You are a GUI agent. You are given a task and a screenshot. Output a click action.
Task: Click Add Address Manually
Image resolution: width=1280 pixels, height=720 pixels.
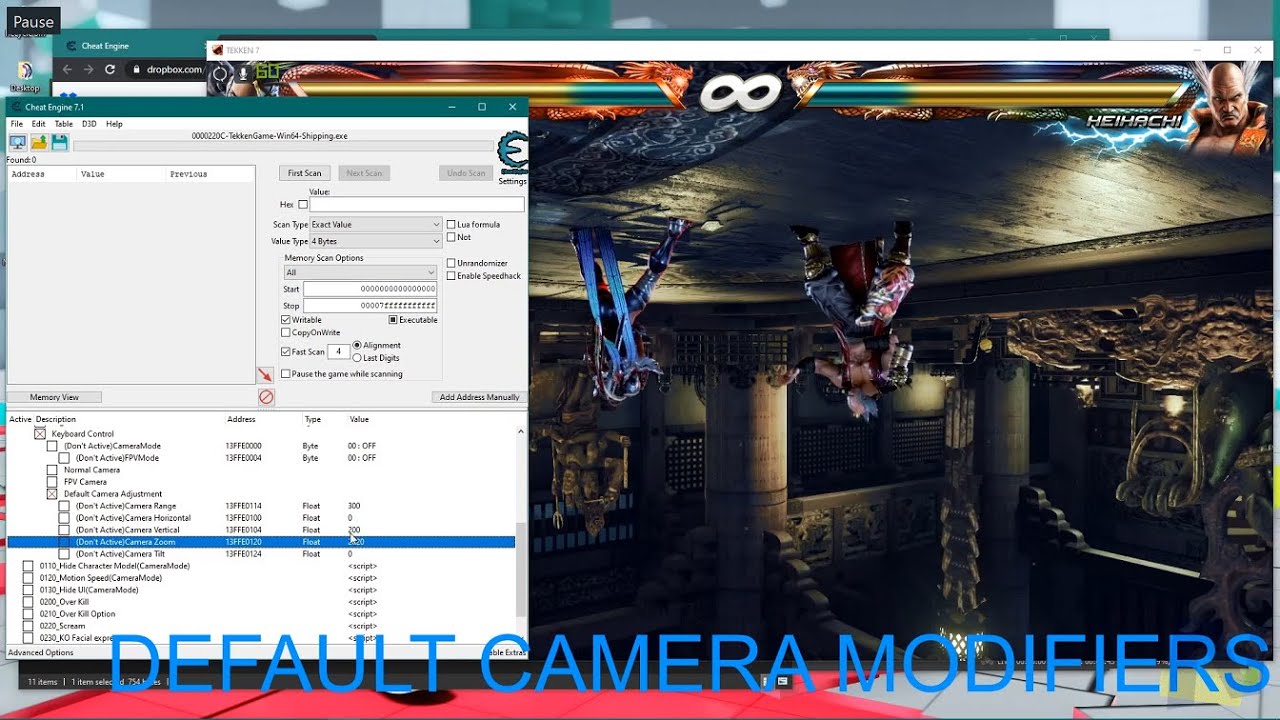pyautogui.click(x=480, y=397)
